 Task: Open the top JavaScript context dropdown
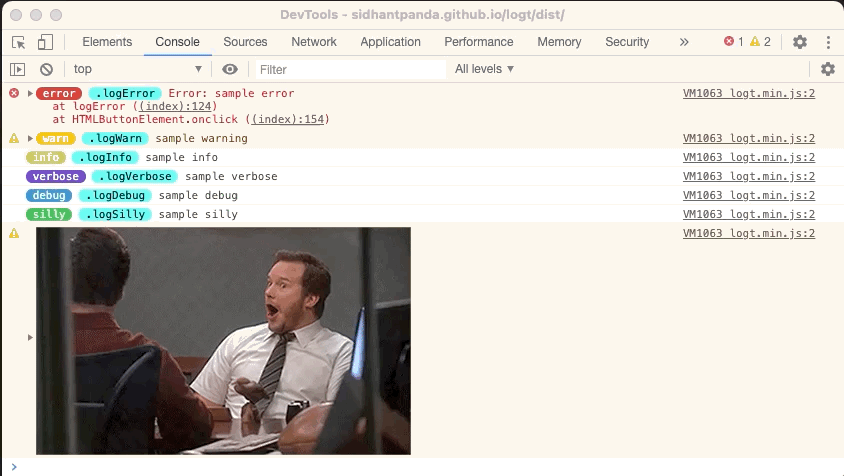[138, 69]
